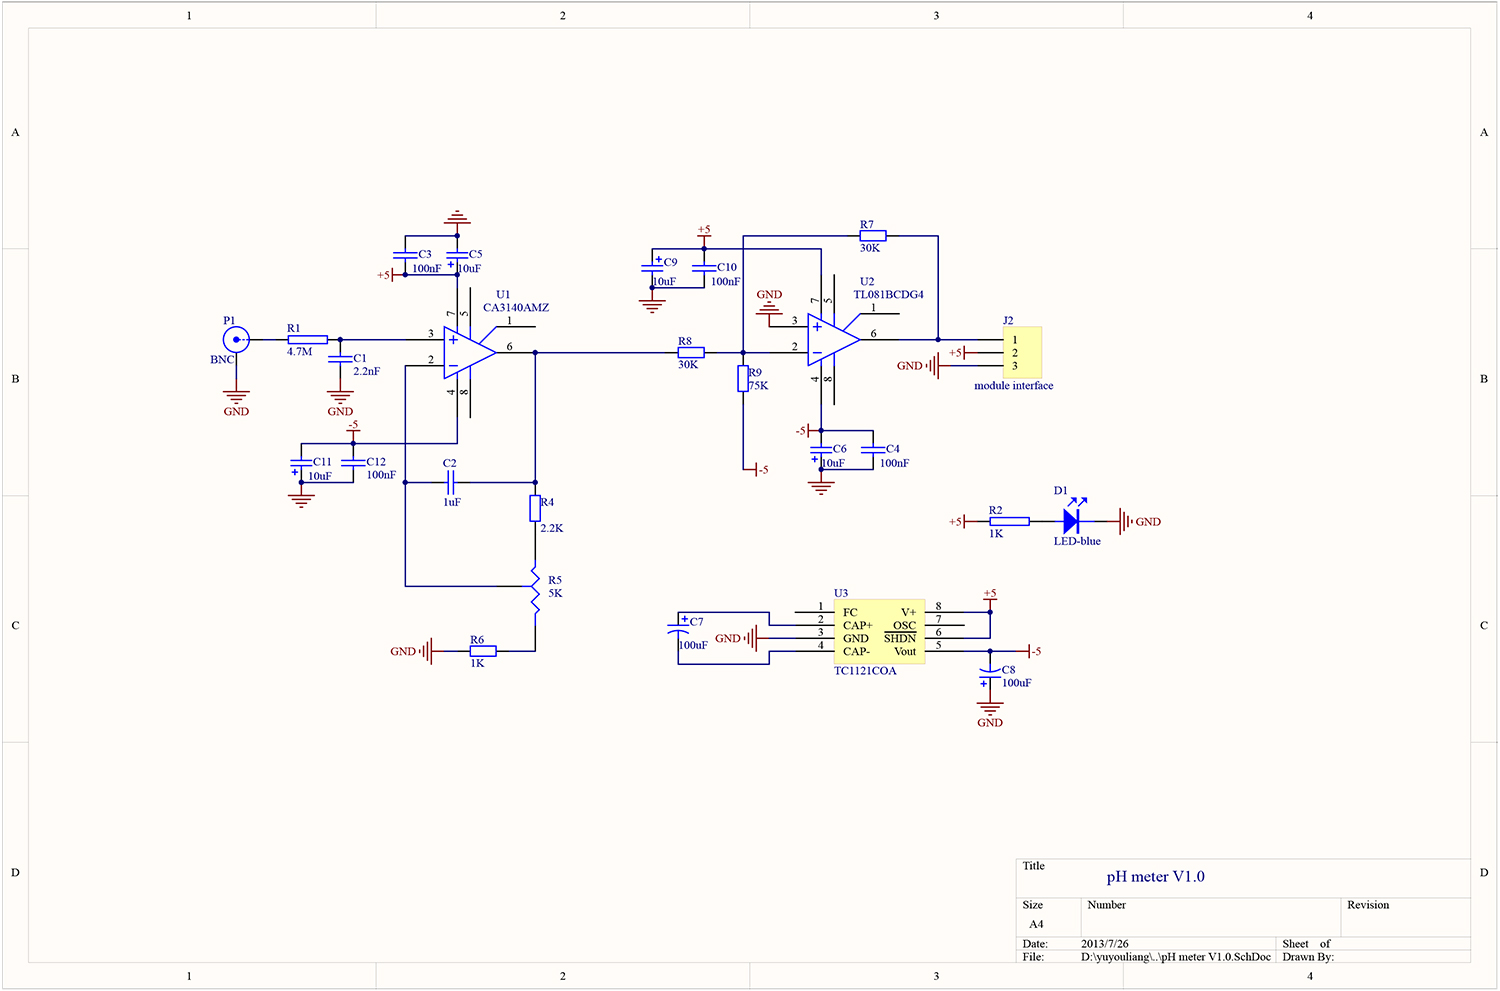Click the D1 blue LED symbol
This screenshot has height=991, width=1500.
[x=1072, y=521]
